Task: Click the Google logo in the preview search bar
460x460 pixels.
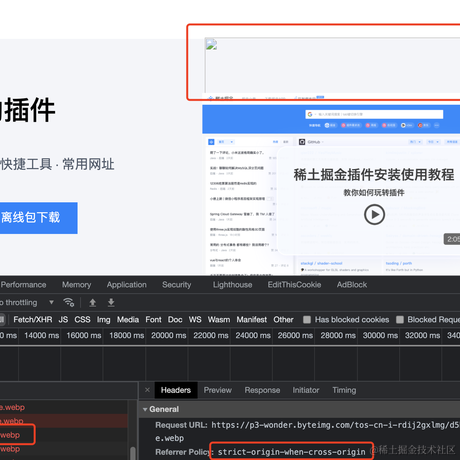Action: 310,114
